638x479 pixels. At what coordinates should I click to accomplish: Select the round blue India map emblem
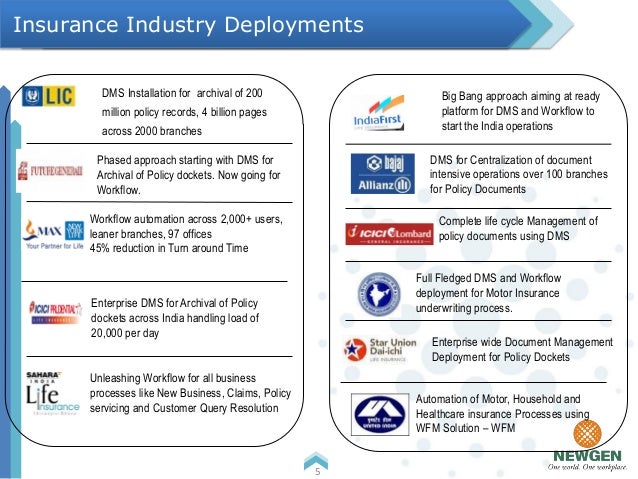(x=379, y=294)
